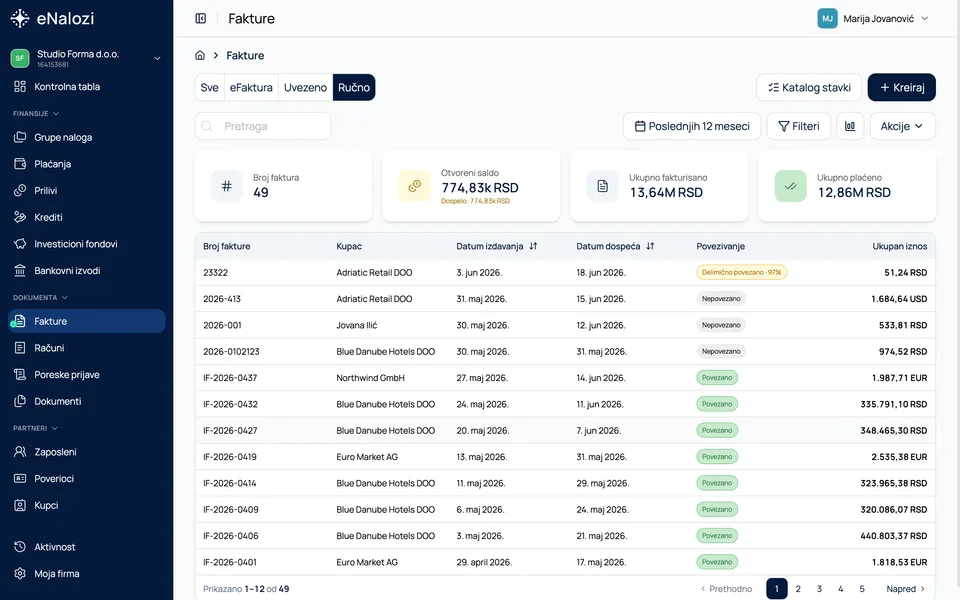Open Dokumenti in the sidebar

pyautogui.click(x=86, y=401)
